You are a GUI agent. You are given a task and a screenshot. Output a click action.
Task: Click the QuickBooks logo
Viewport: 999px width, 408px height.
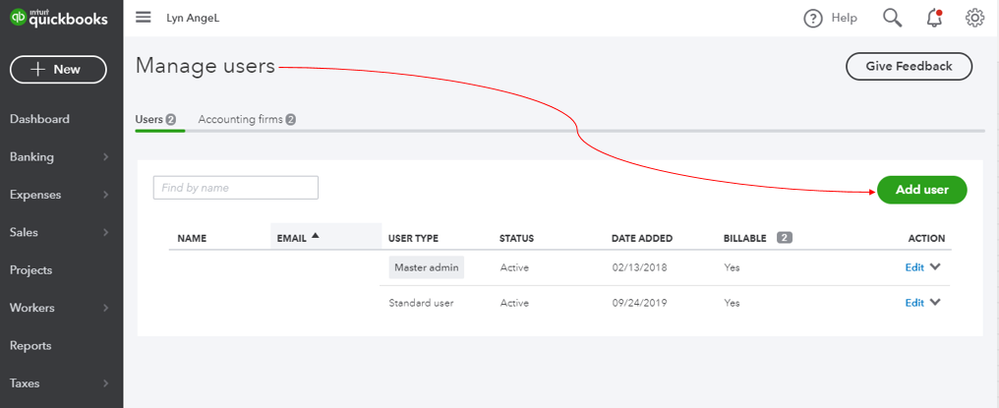[x=59, y=18]
